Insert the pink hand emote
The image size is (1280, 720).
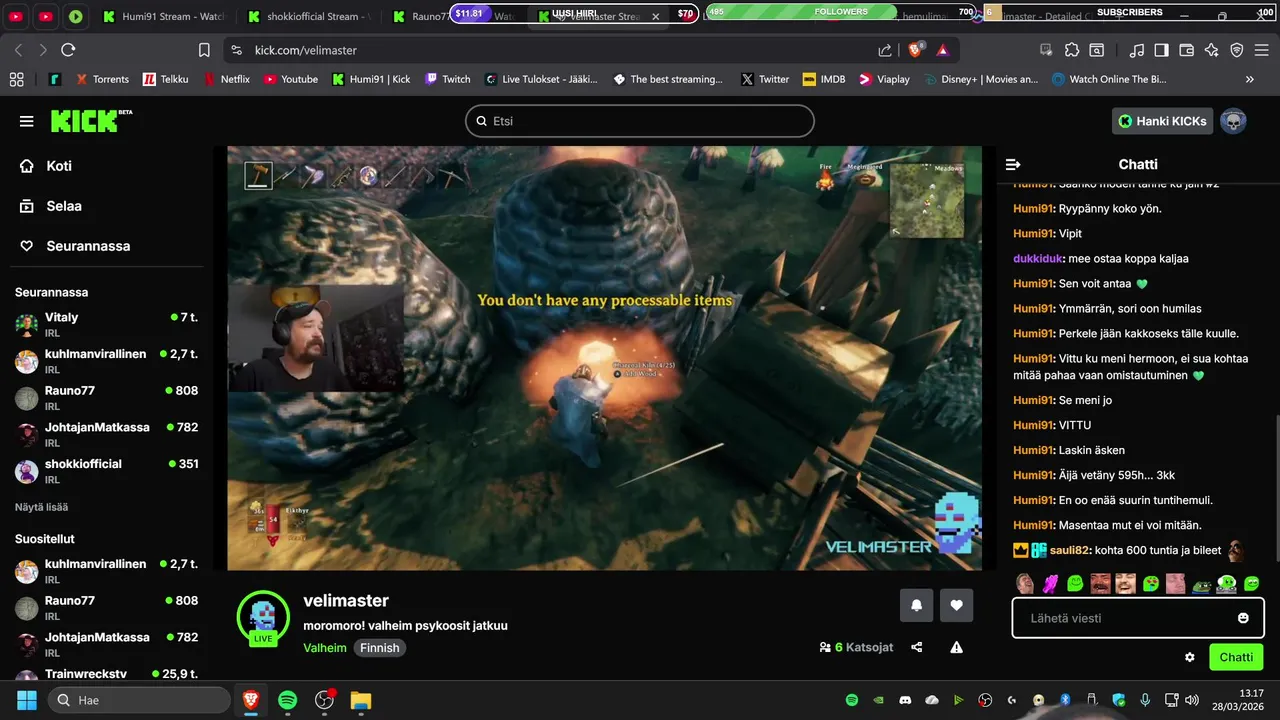coord(1050,583)
